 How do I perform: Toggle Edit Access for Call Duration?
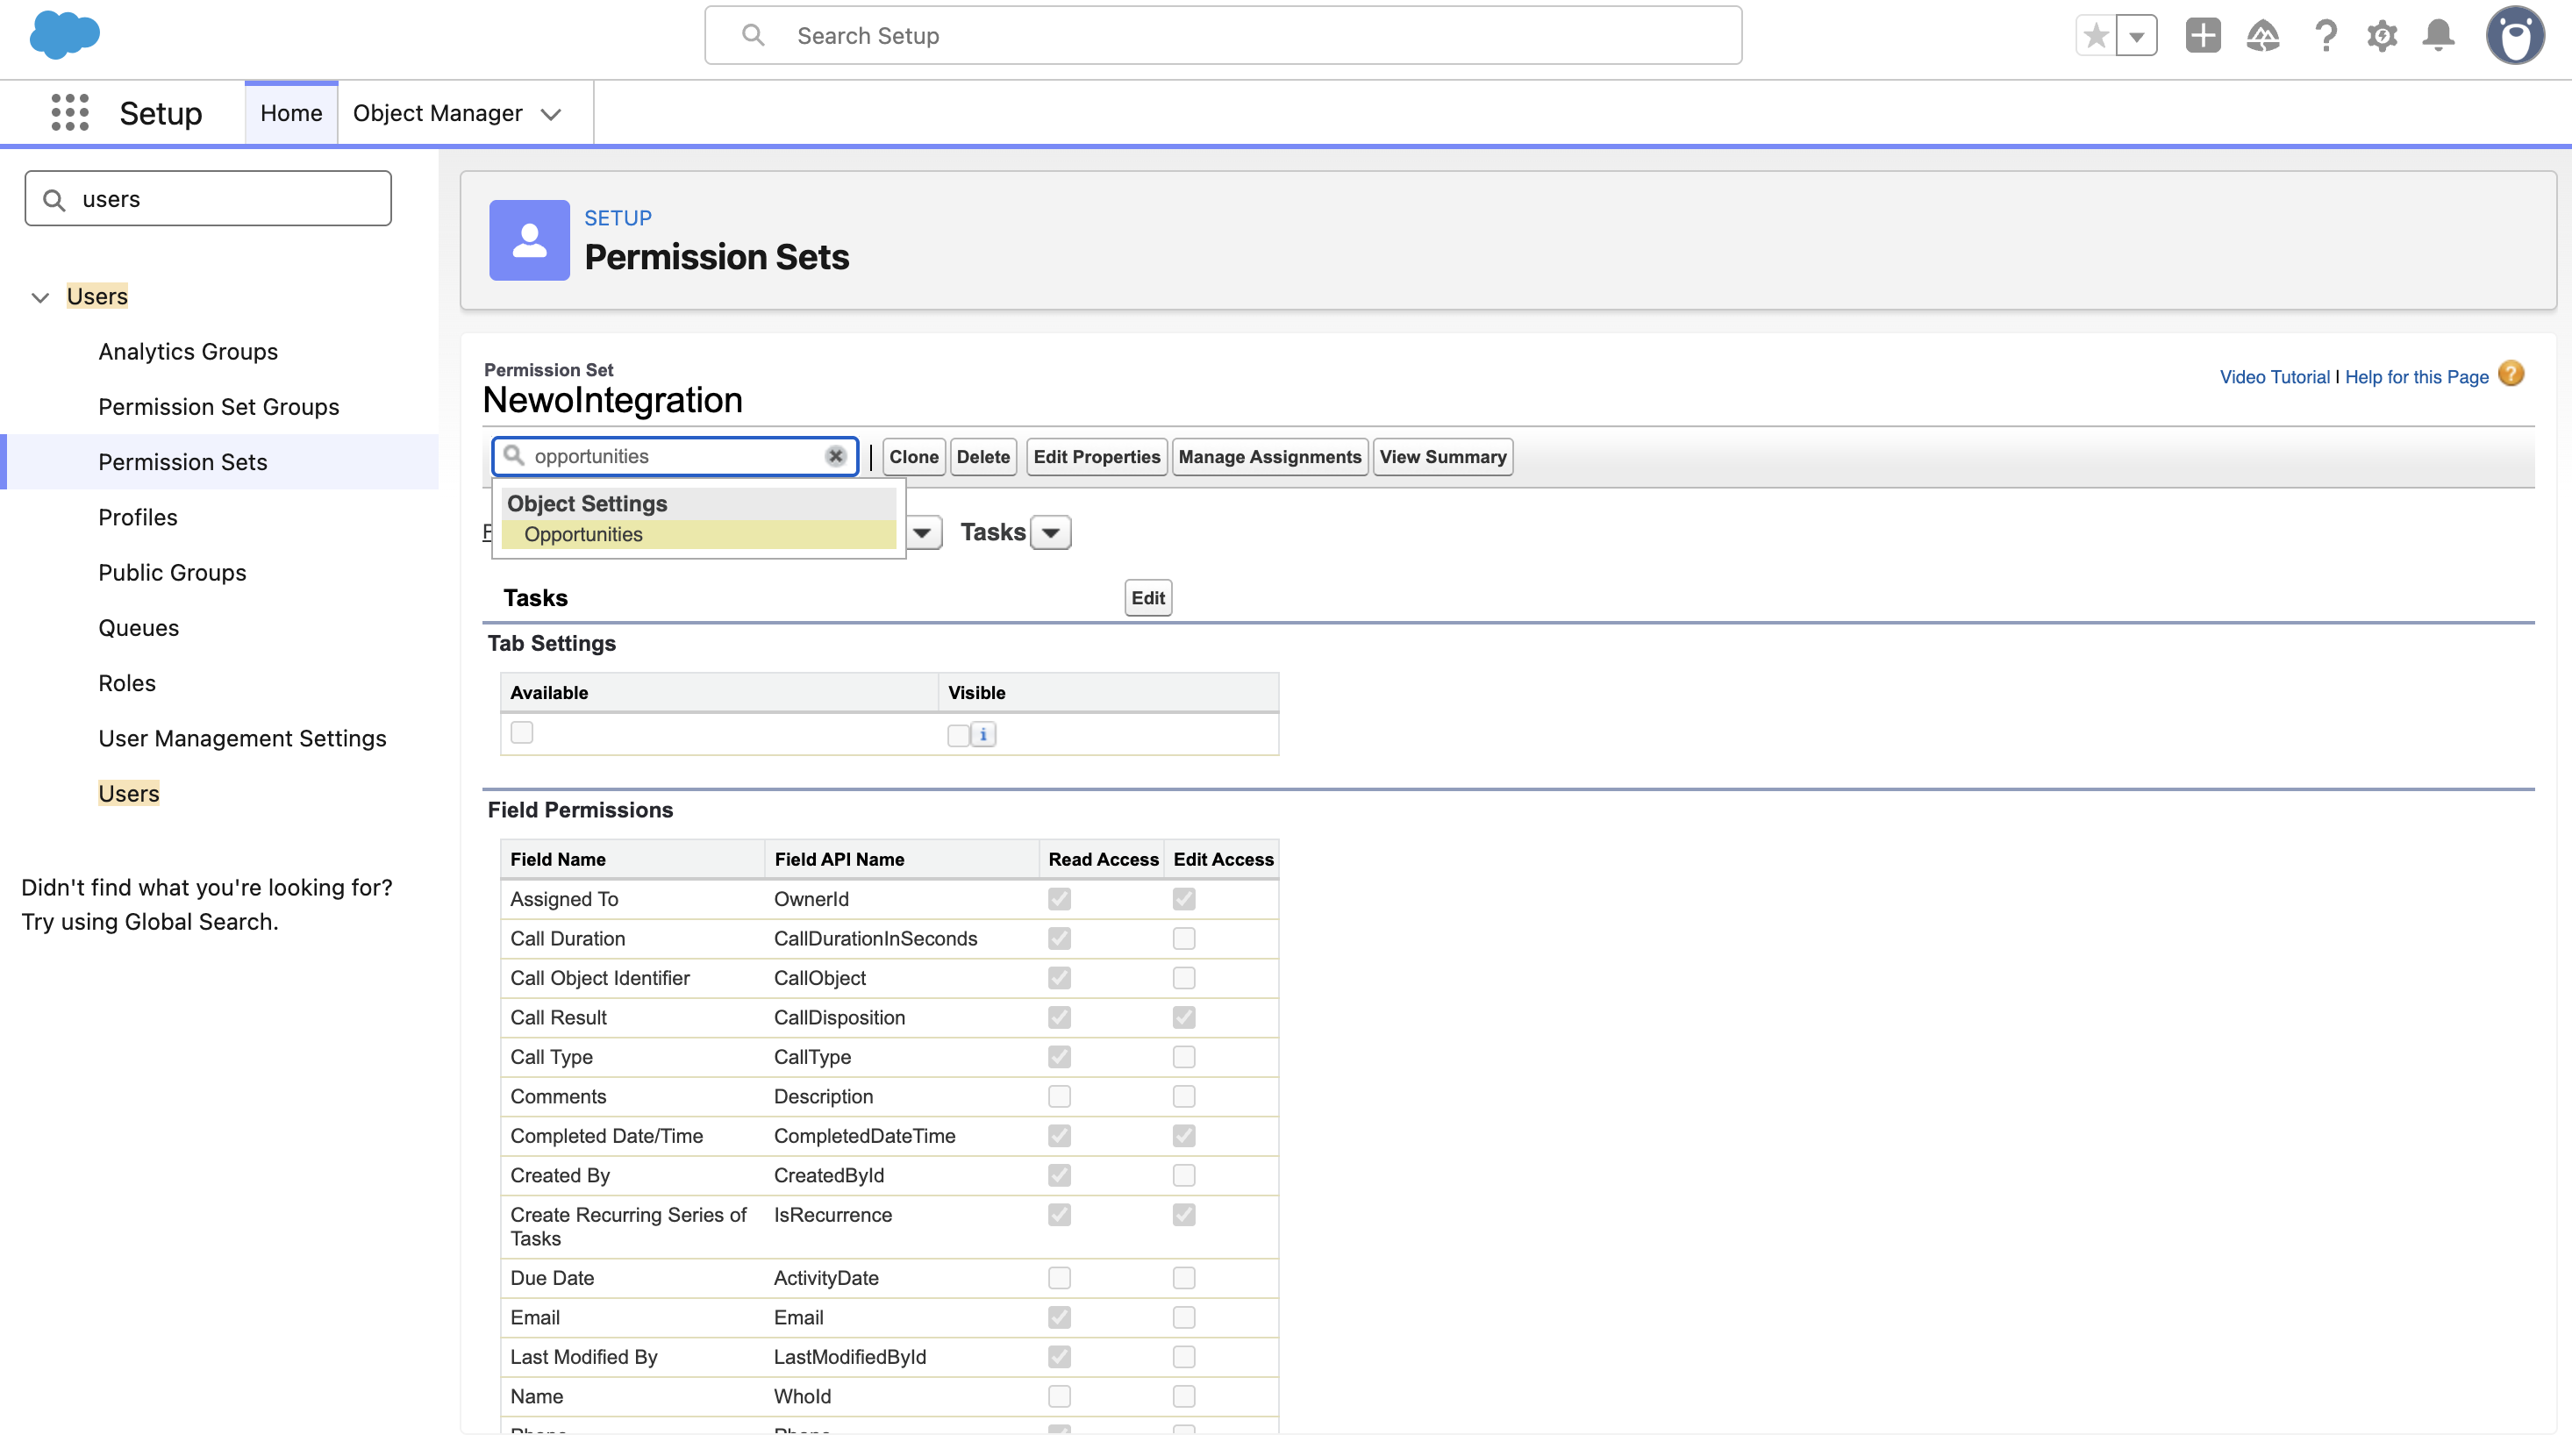[x=1184, y=939]
